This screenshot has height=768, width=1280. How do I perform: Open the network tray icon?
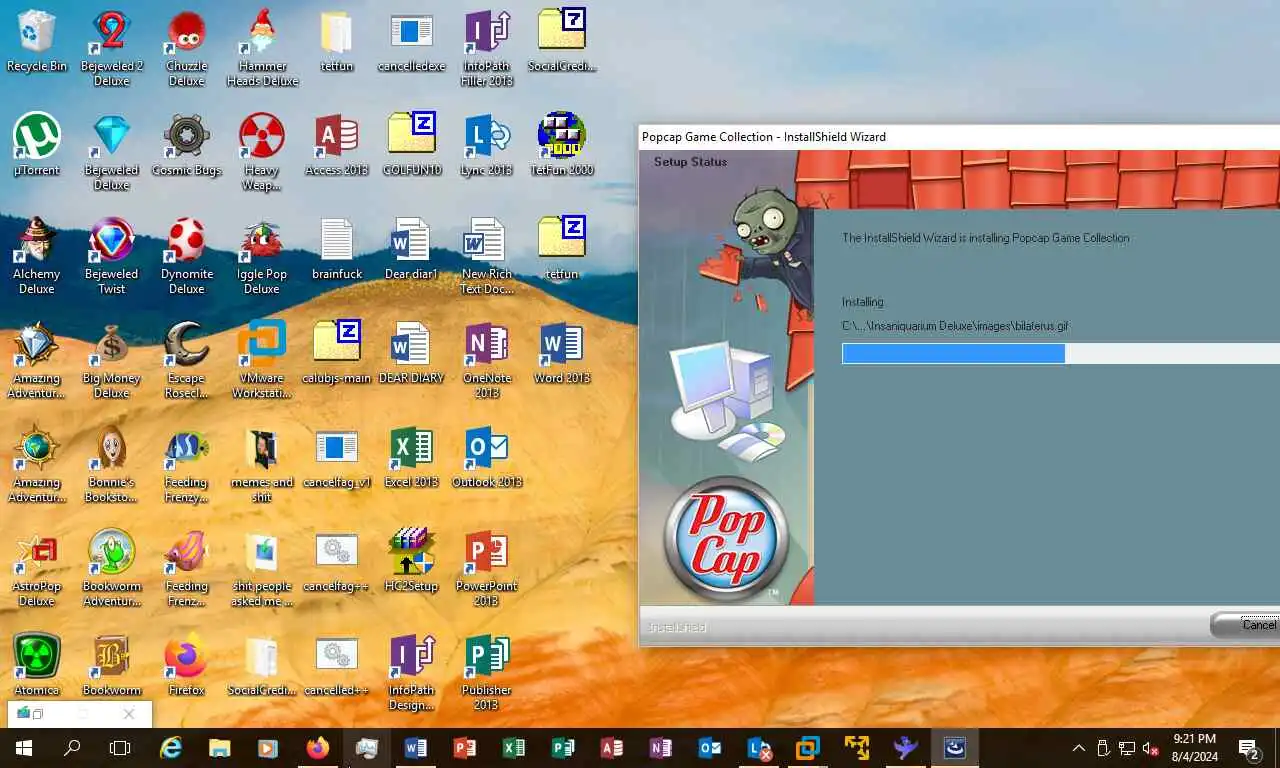point(1127,748)
